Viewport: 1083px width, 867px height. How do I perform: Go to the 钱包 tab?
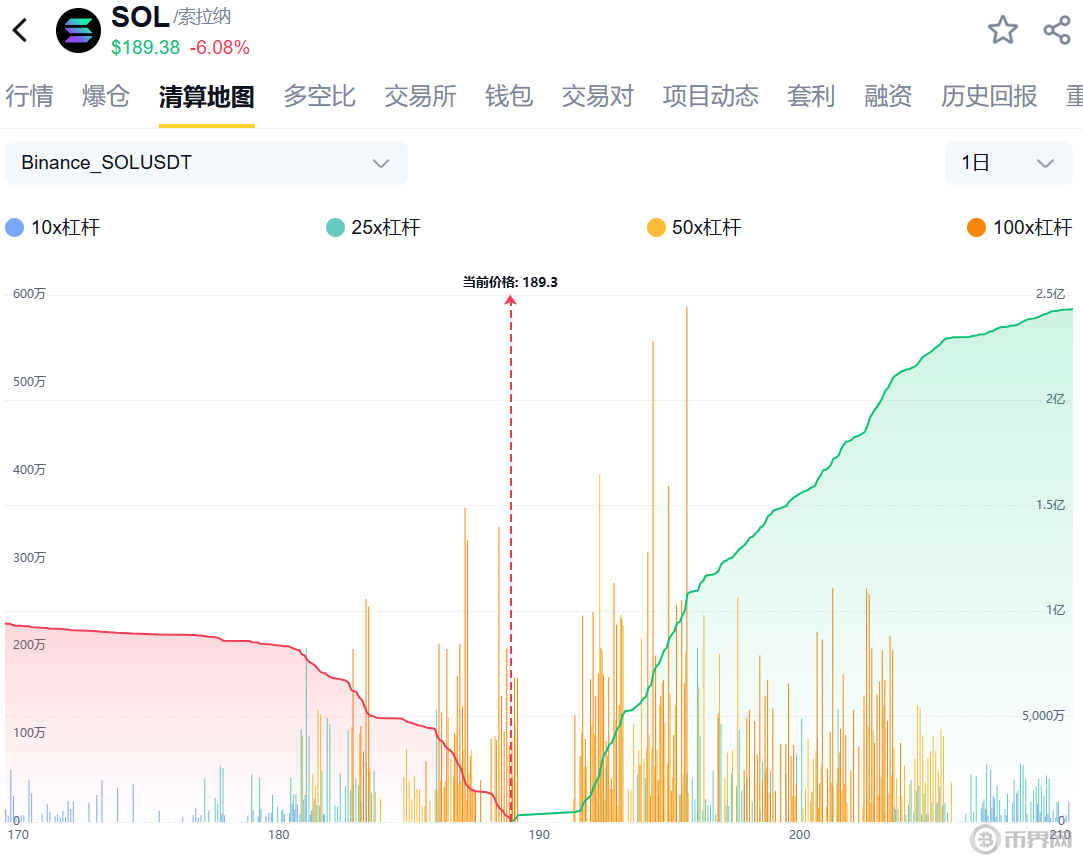[509, 96]
